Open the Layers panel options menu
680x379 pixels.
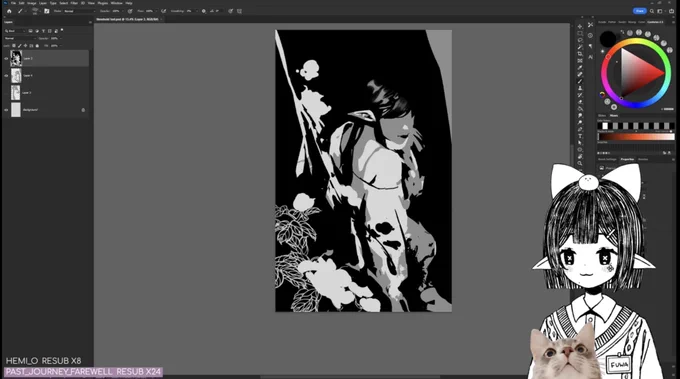[90, 22]
